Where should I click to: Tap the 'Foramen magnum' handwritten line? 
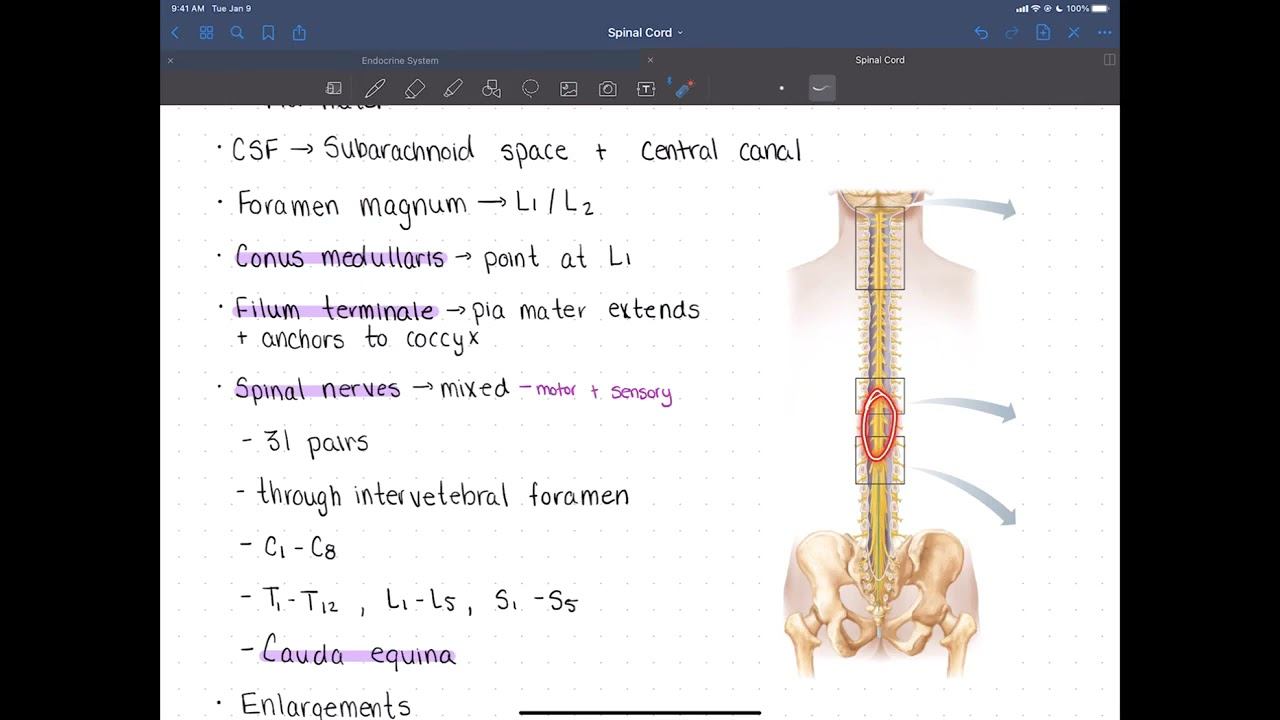pos(352,205)
